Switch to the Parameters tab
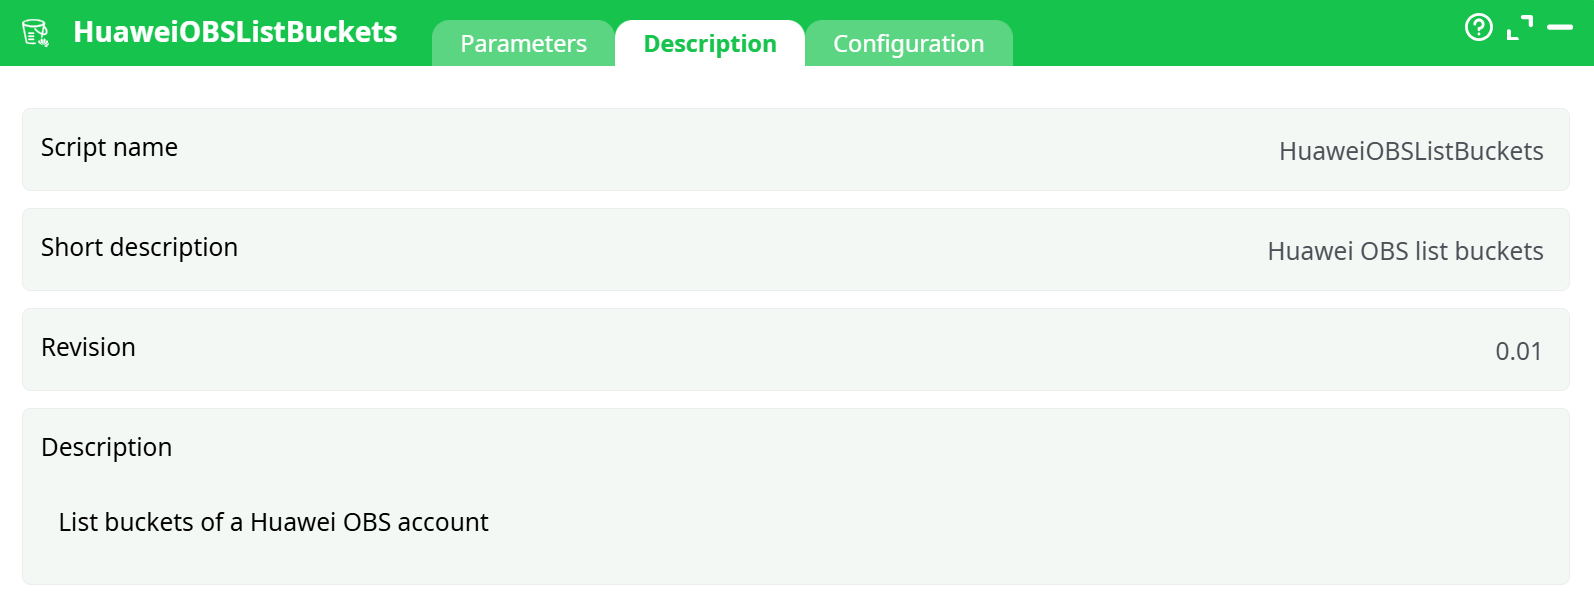 click(523, 43)
